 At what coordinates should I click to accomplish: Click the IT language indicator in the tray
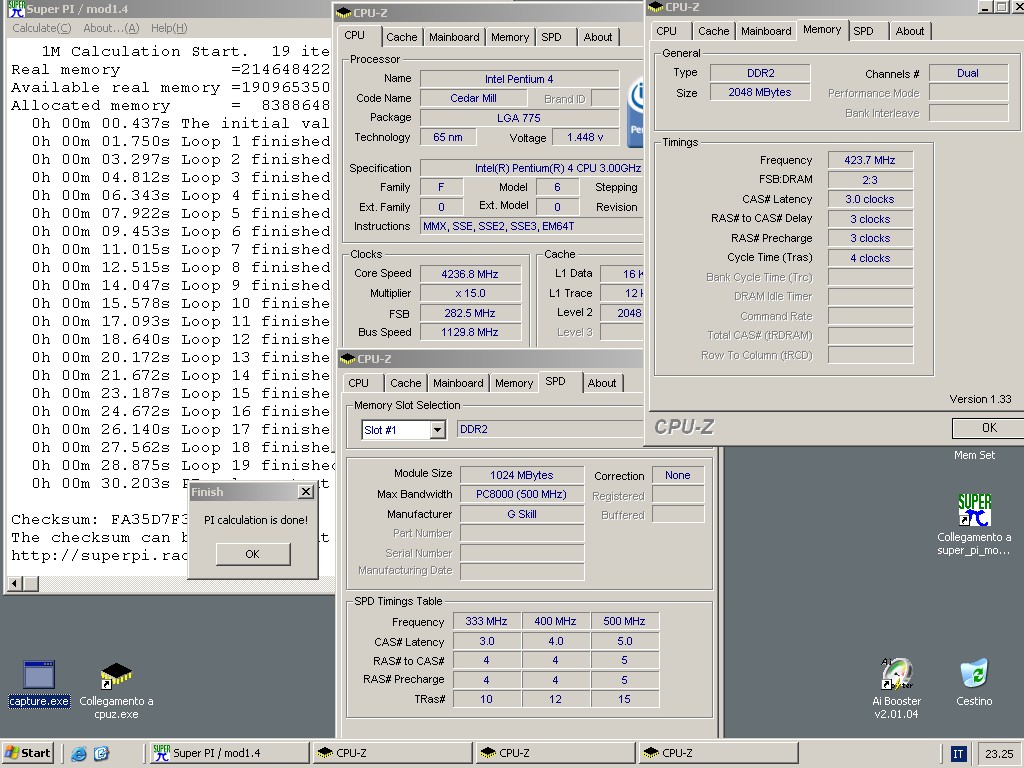click(x=958, y=754)
